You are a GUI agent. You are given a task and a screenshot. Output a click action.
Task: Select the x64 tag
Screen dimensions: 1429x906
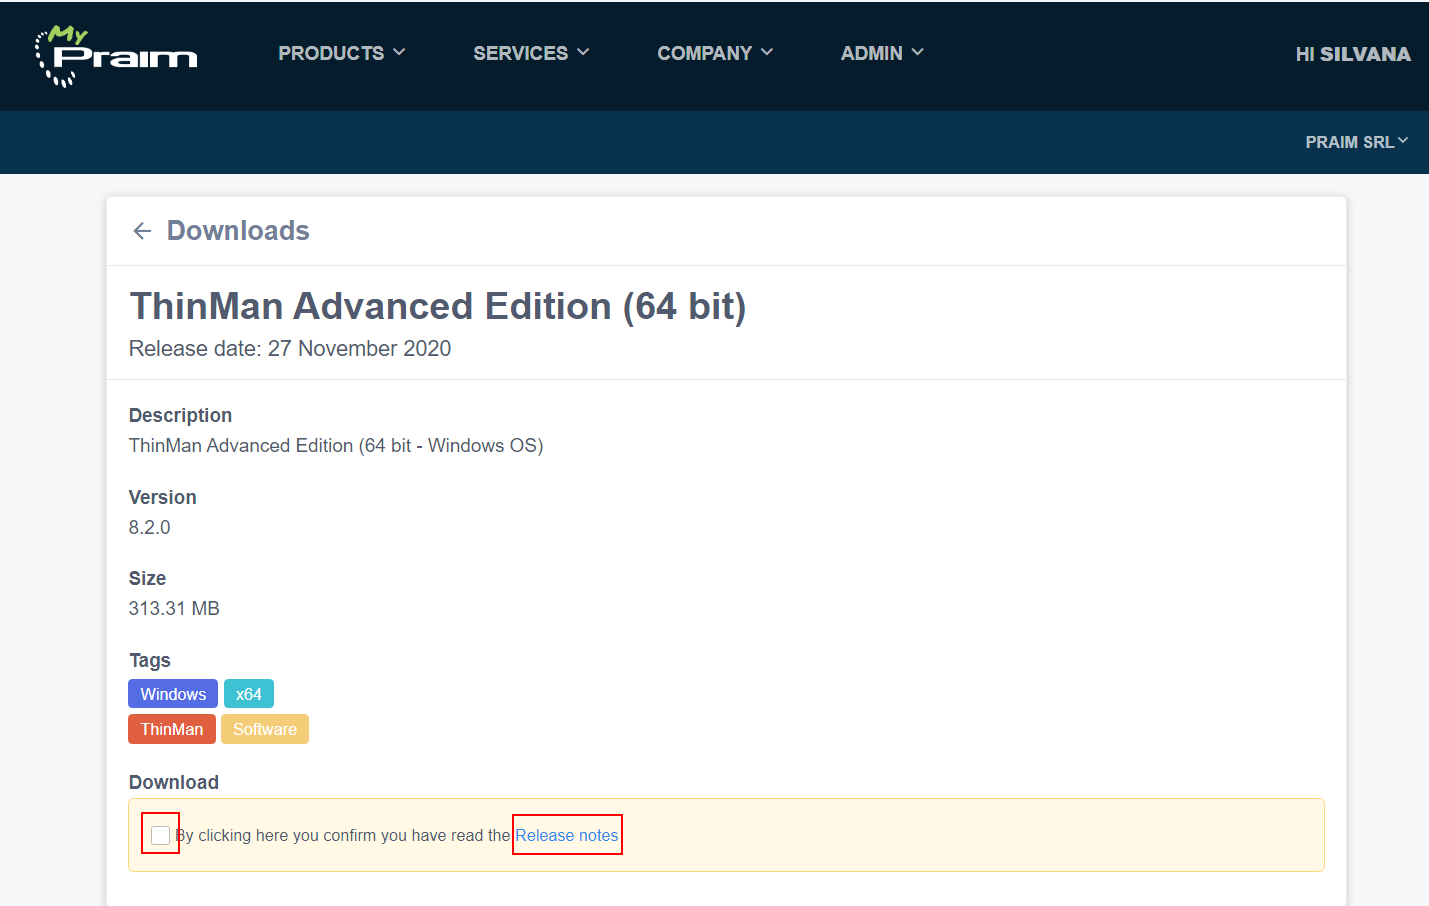[249, 694]
